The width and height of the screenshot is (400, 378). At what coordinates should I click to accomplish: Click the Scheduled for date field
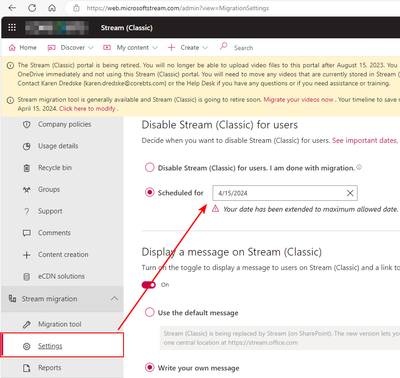(285, 193)
